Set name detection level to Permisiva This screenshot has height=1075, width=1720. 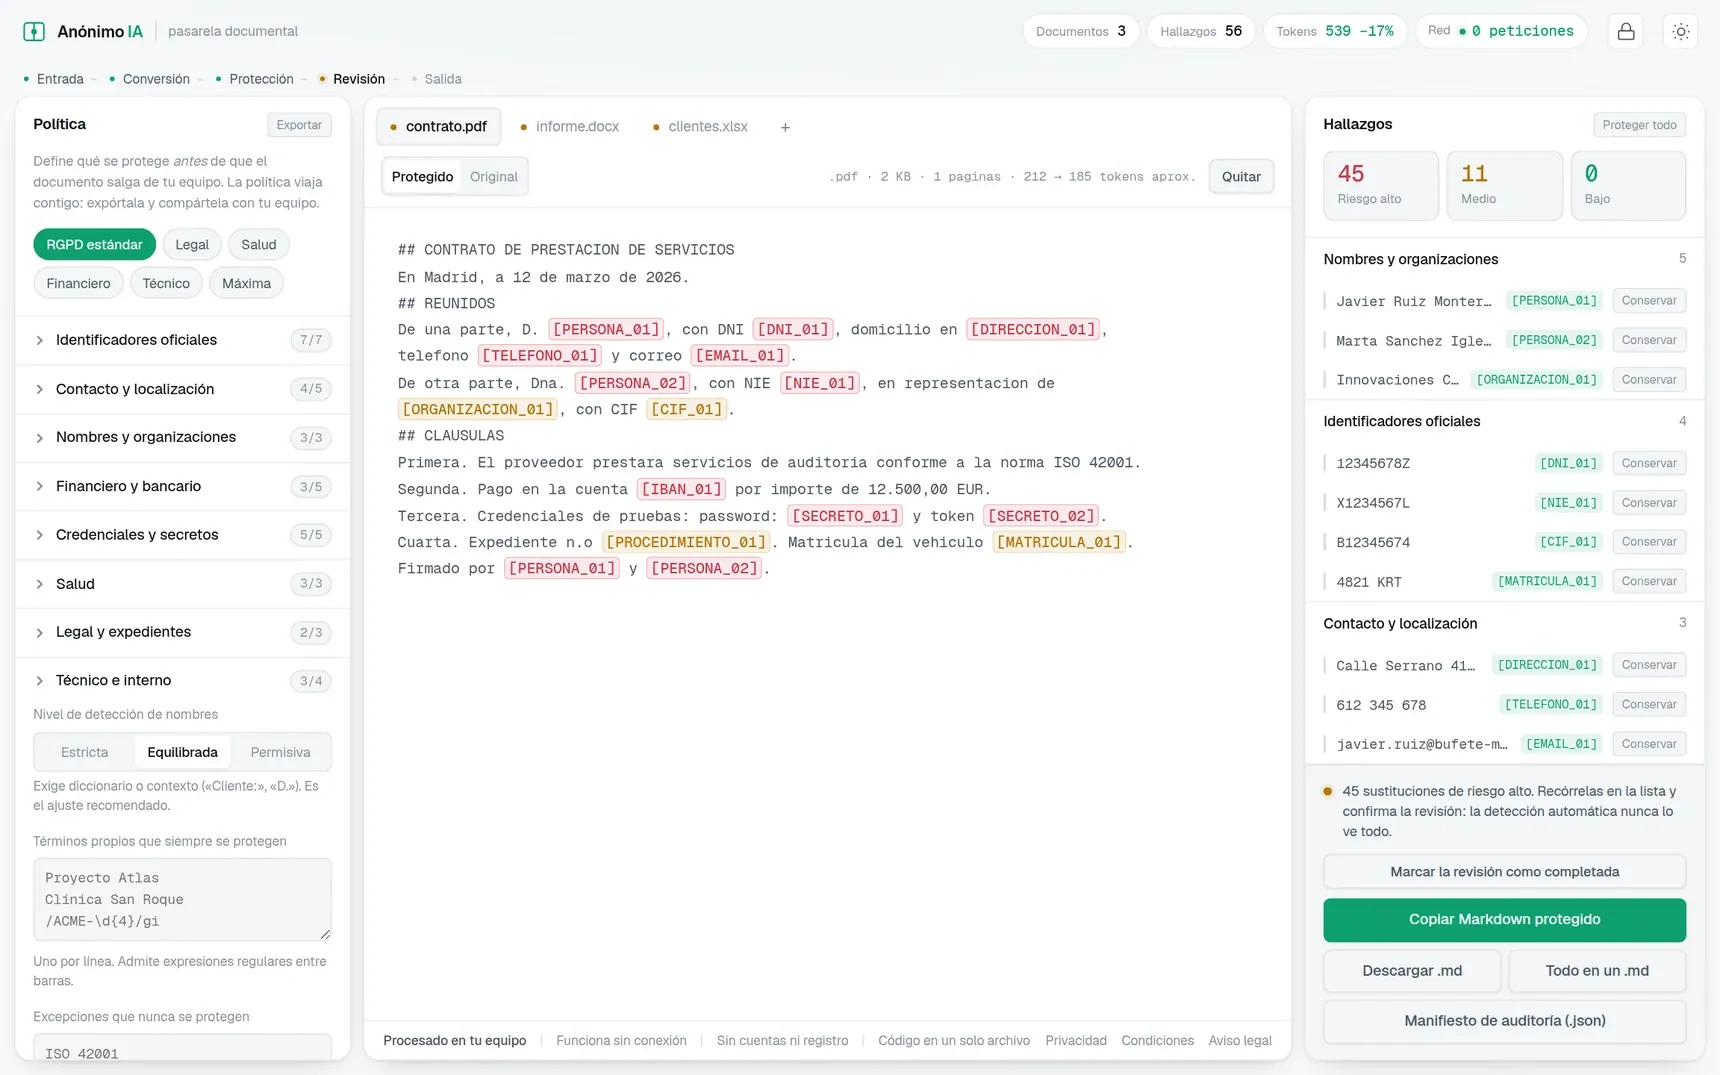(x=280, y=752)
